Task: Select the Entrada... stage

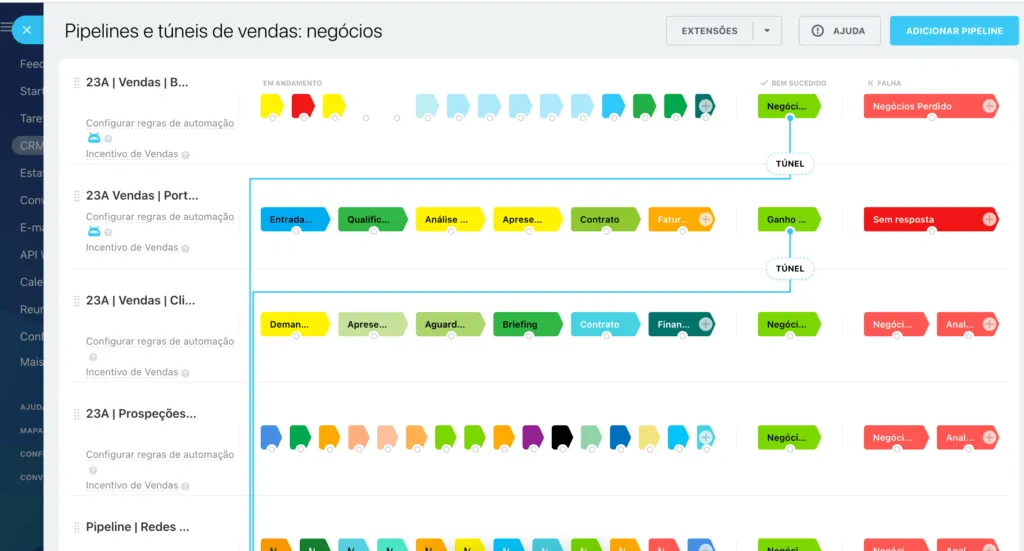Action: tap(295, 219)
